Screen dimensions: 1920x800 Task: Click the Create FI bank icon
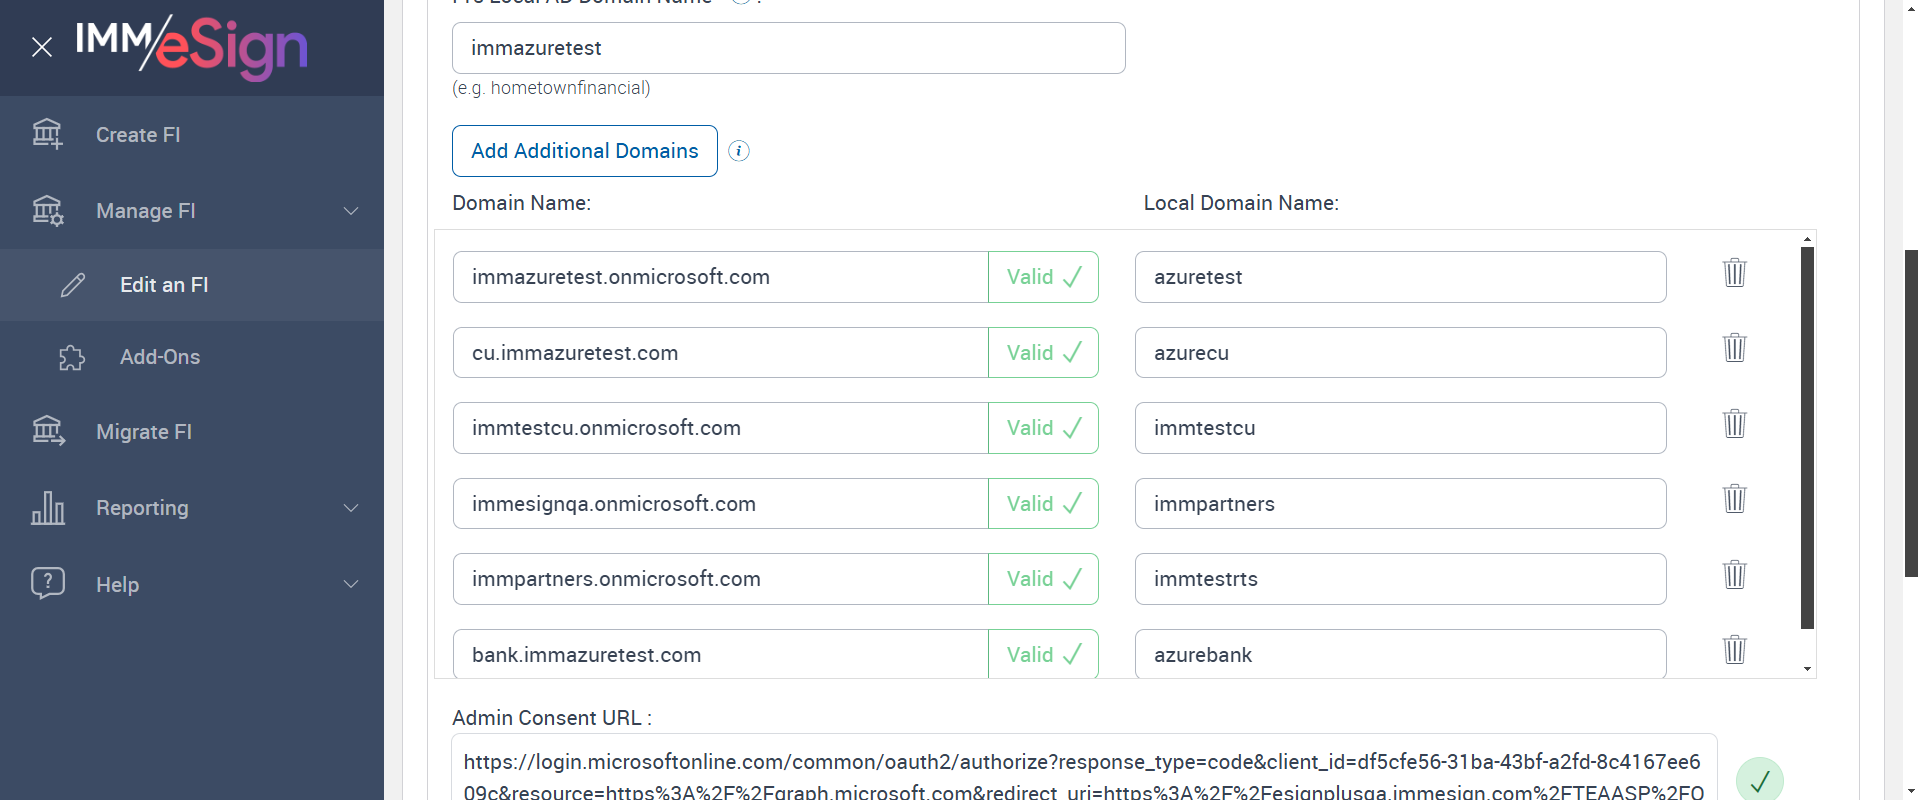pos(47,134)
